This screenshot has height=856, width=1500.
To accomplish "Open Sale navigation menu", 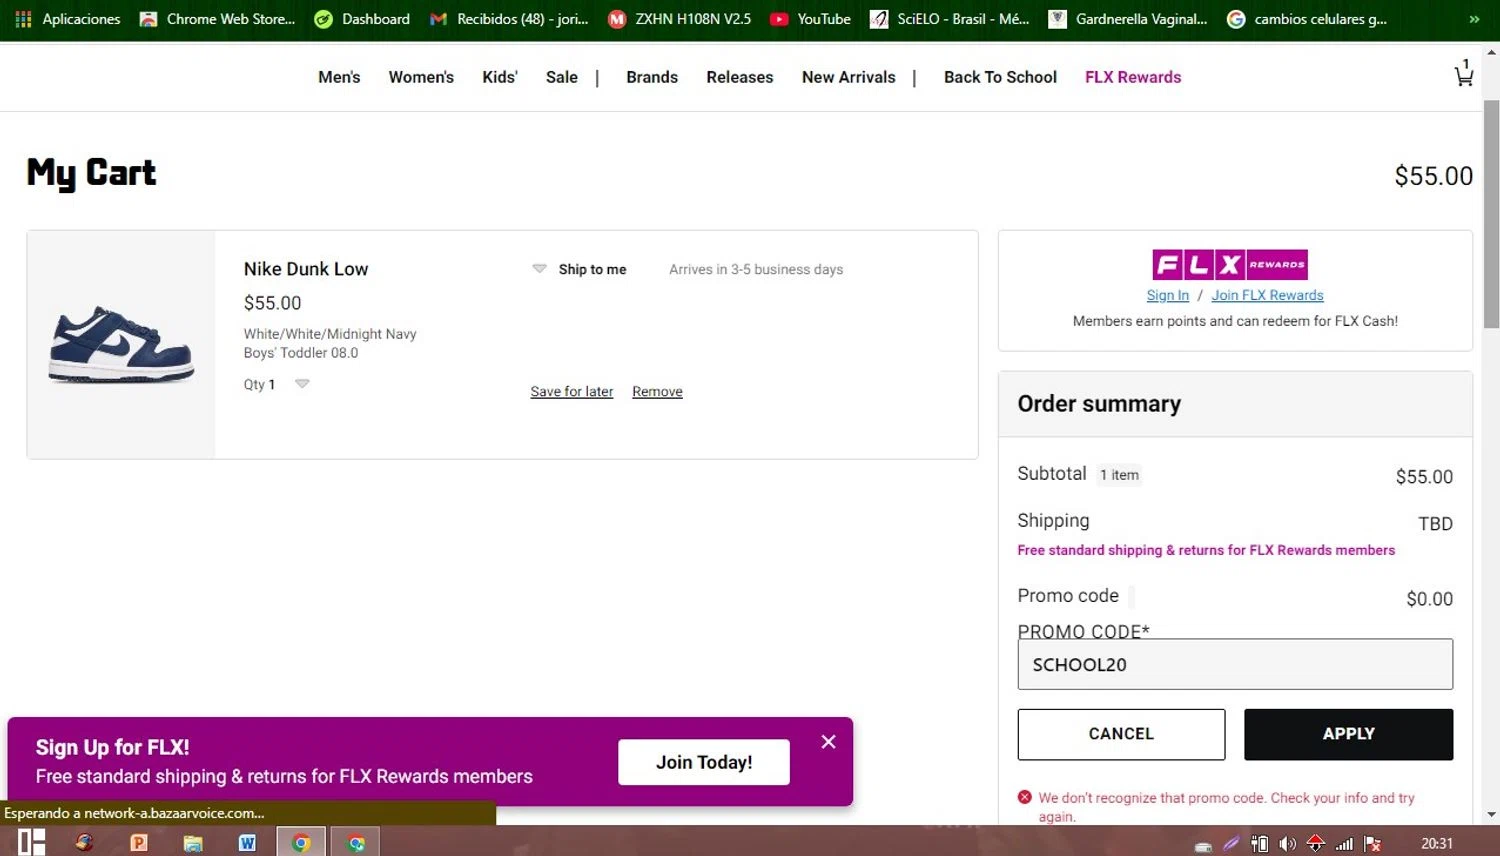I will coord(562,77).
